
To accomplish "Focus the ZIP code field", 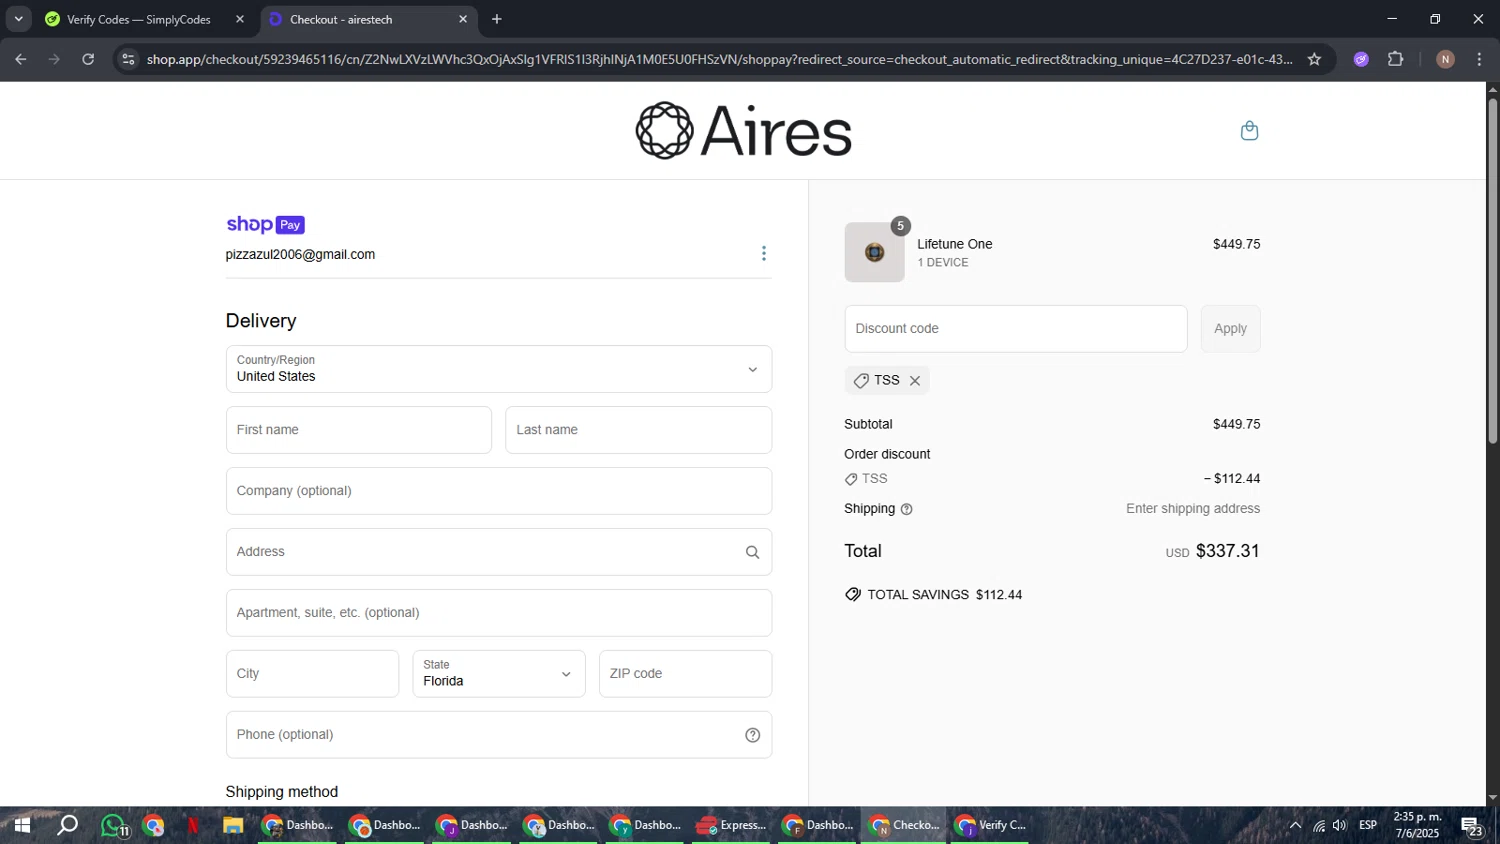I will click(x=685, y=674).
